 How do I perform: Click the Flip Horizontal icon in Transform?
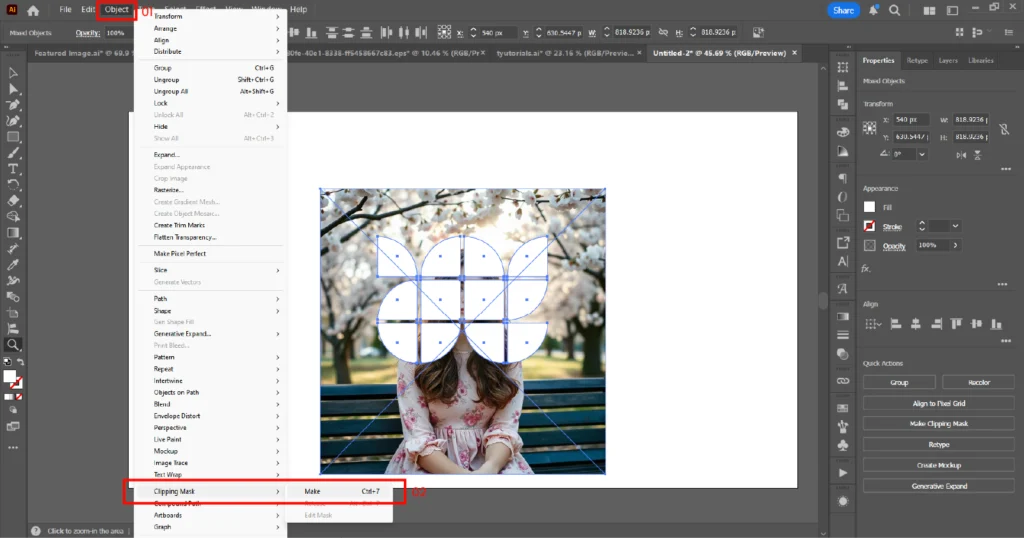pyautogui.click(x=961, y=155)
